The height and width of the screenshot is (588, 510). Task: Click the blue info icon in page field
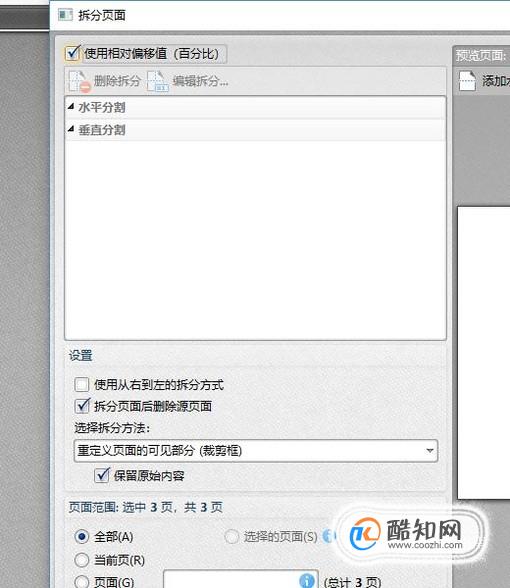pos(307,580)
